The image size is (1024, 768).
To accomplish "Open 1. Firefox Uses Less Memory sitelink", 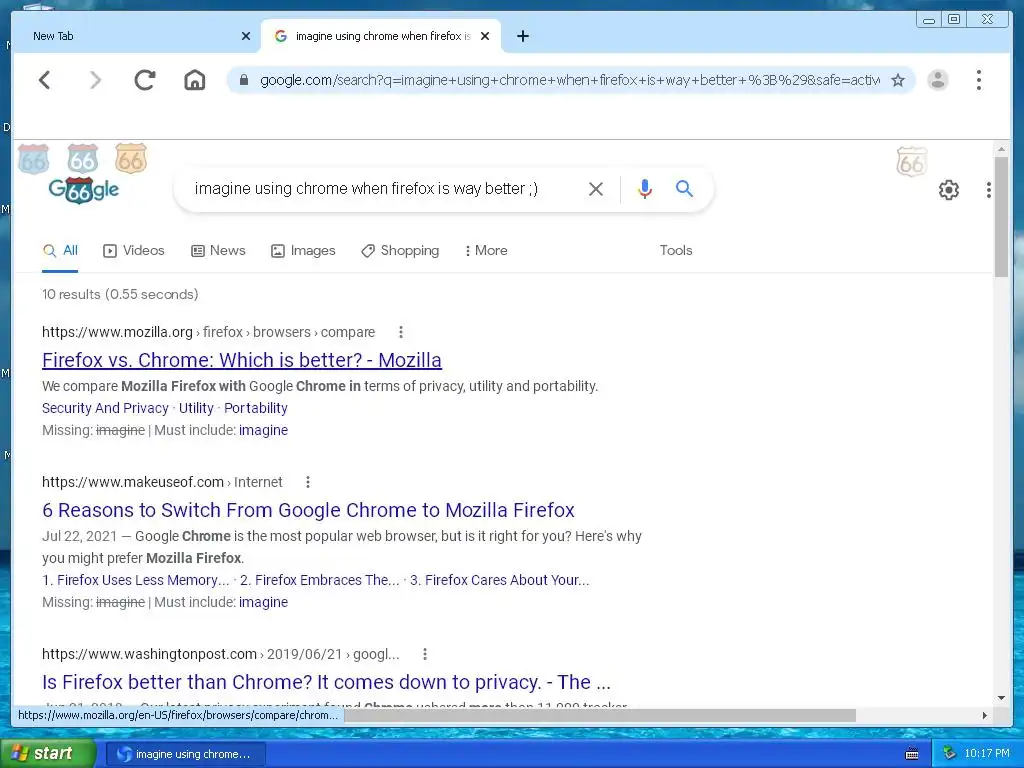I will point(136,580).
